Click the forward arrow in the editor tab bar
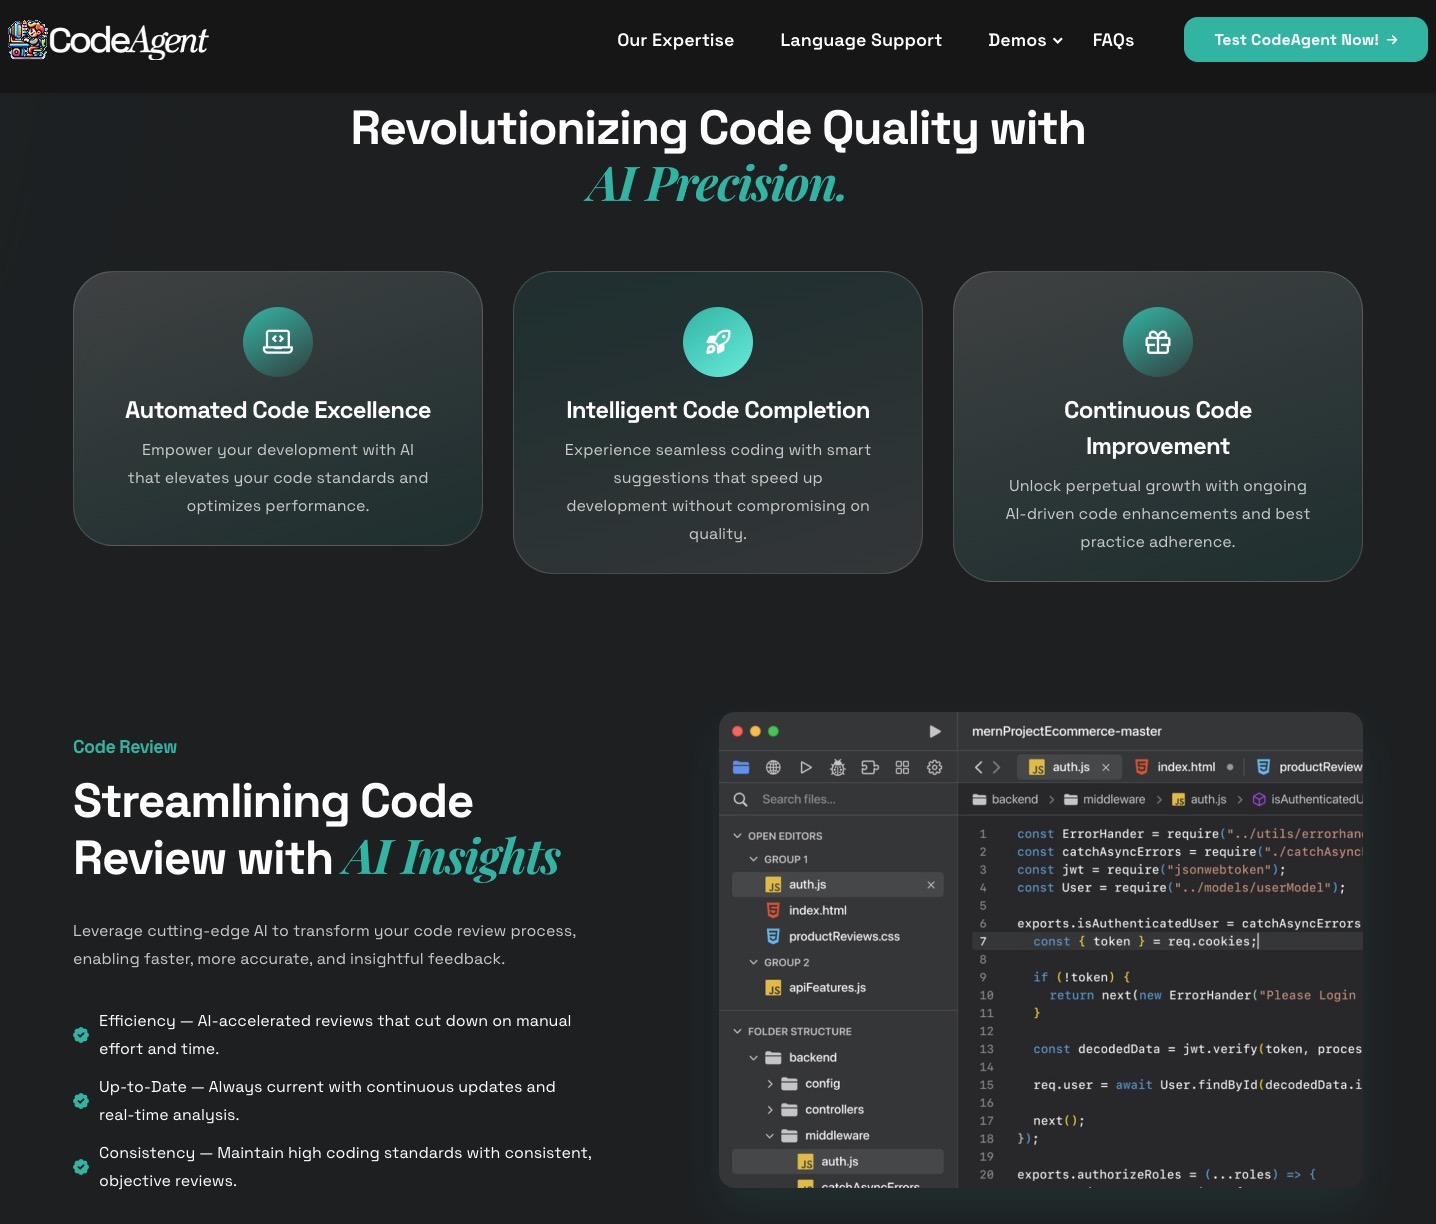This screenshot has height=1224, width=1436. [x=996, y=767]
